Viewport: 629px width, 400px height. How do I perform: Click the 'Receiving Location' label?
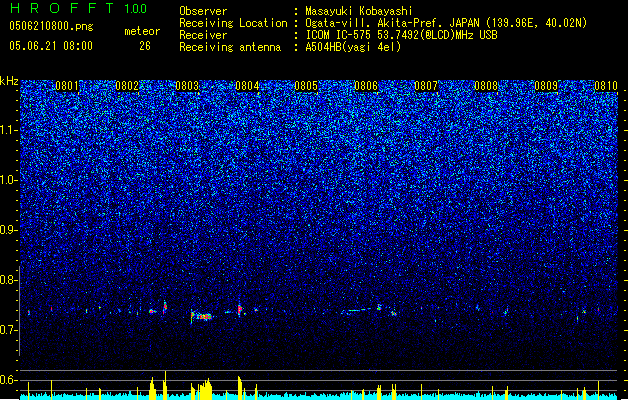233,23
